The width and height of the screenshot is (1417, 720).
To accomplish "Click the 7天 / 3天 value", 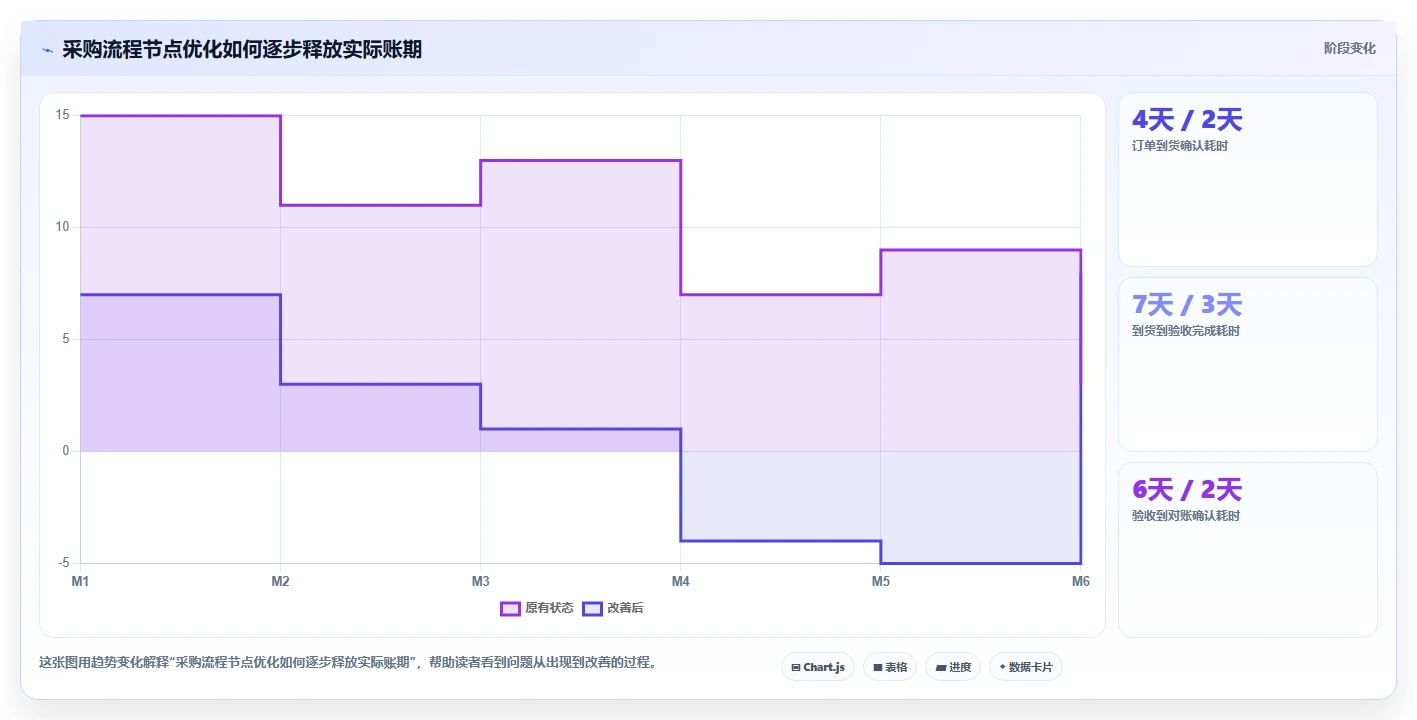I will 1186,305.
